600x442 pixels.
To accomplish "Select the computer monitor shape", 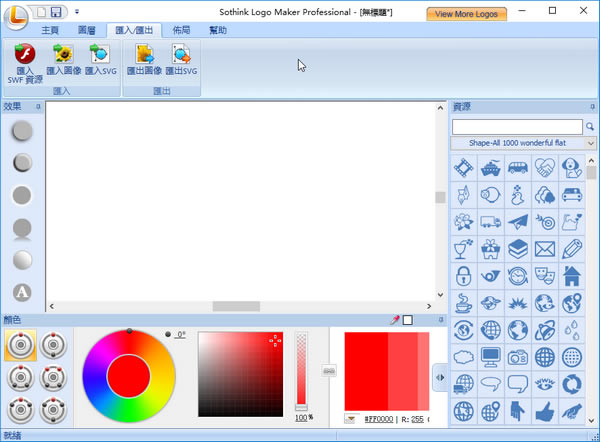I will point(491,357).
